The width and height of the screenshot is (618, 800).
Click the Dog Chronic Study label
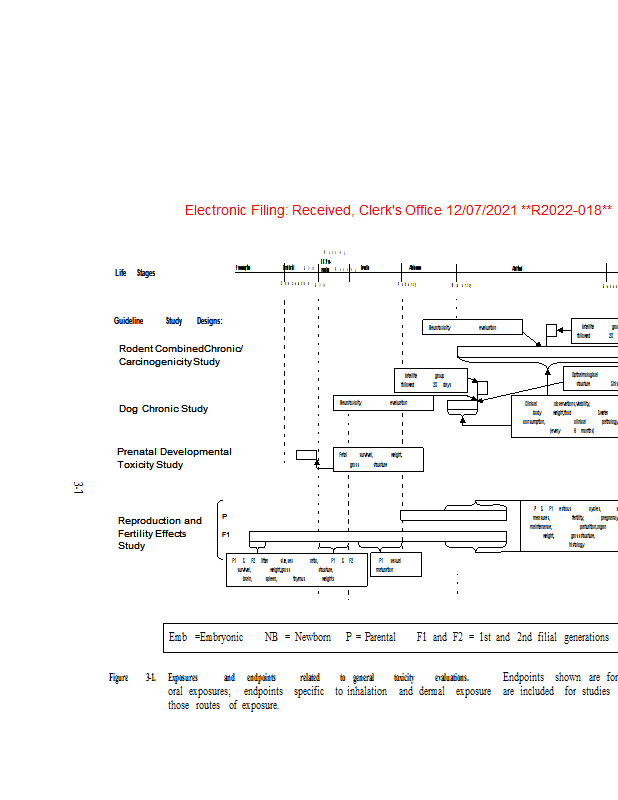click(163, 409)
